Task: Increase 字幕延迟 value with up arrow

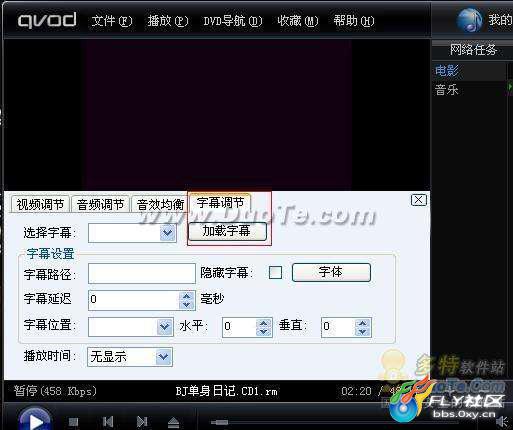Action: [187, 296]
